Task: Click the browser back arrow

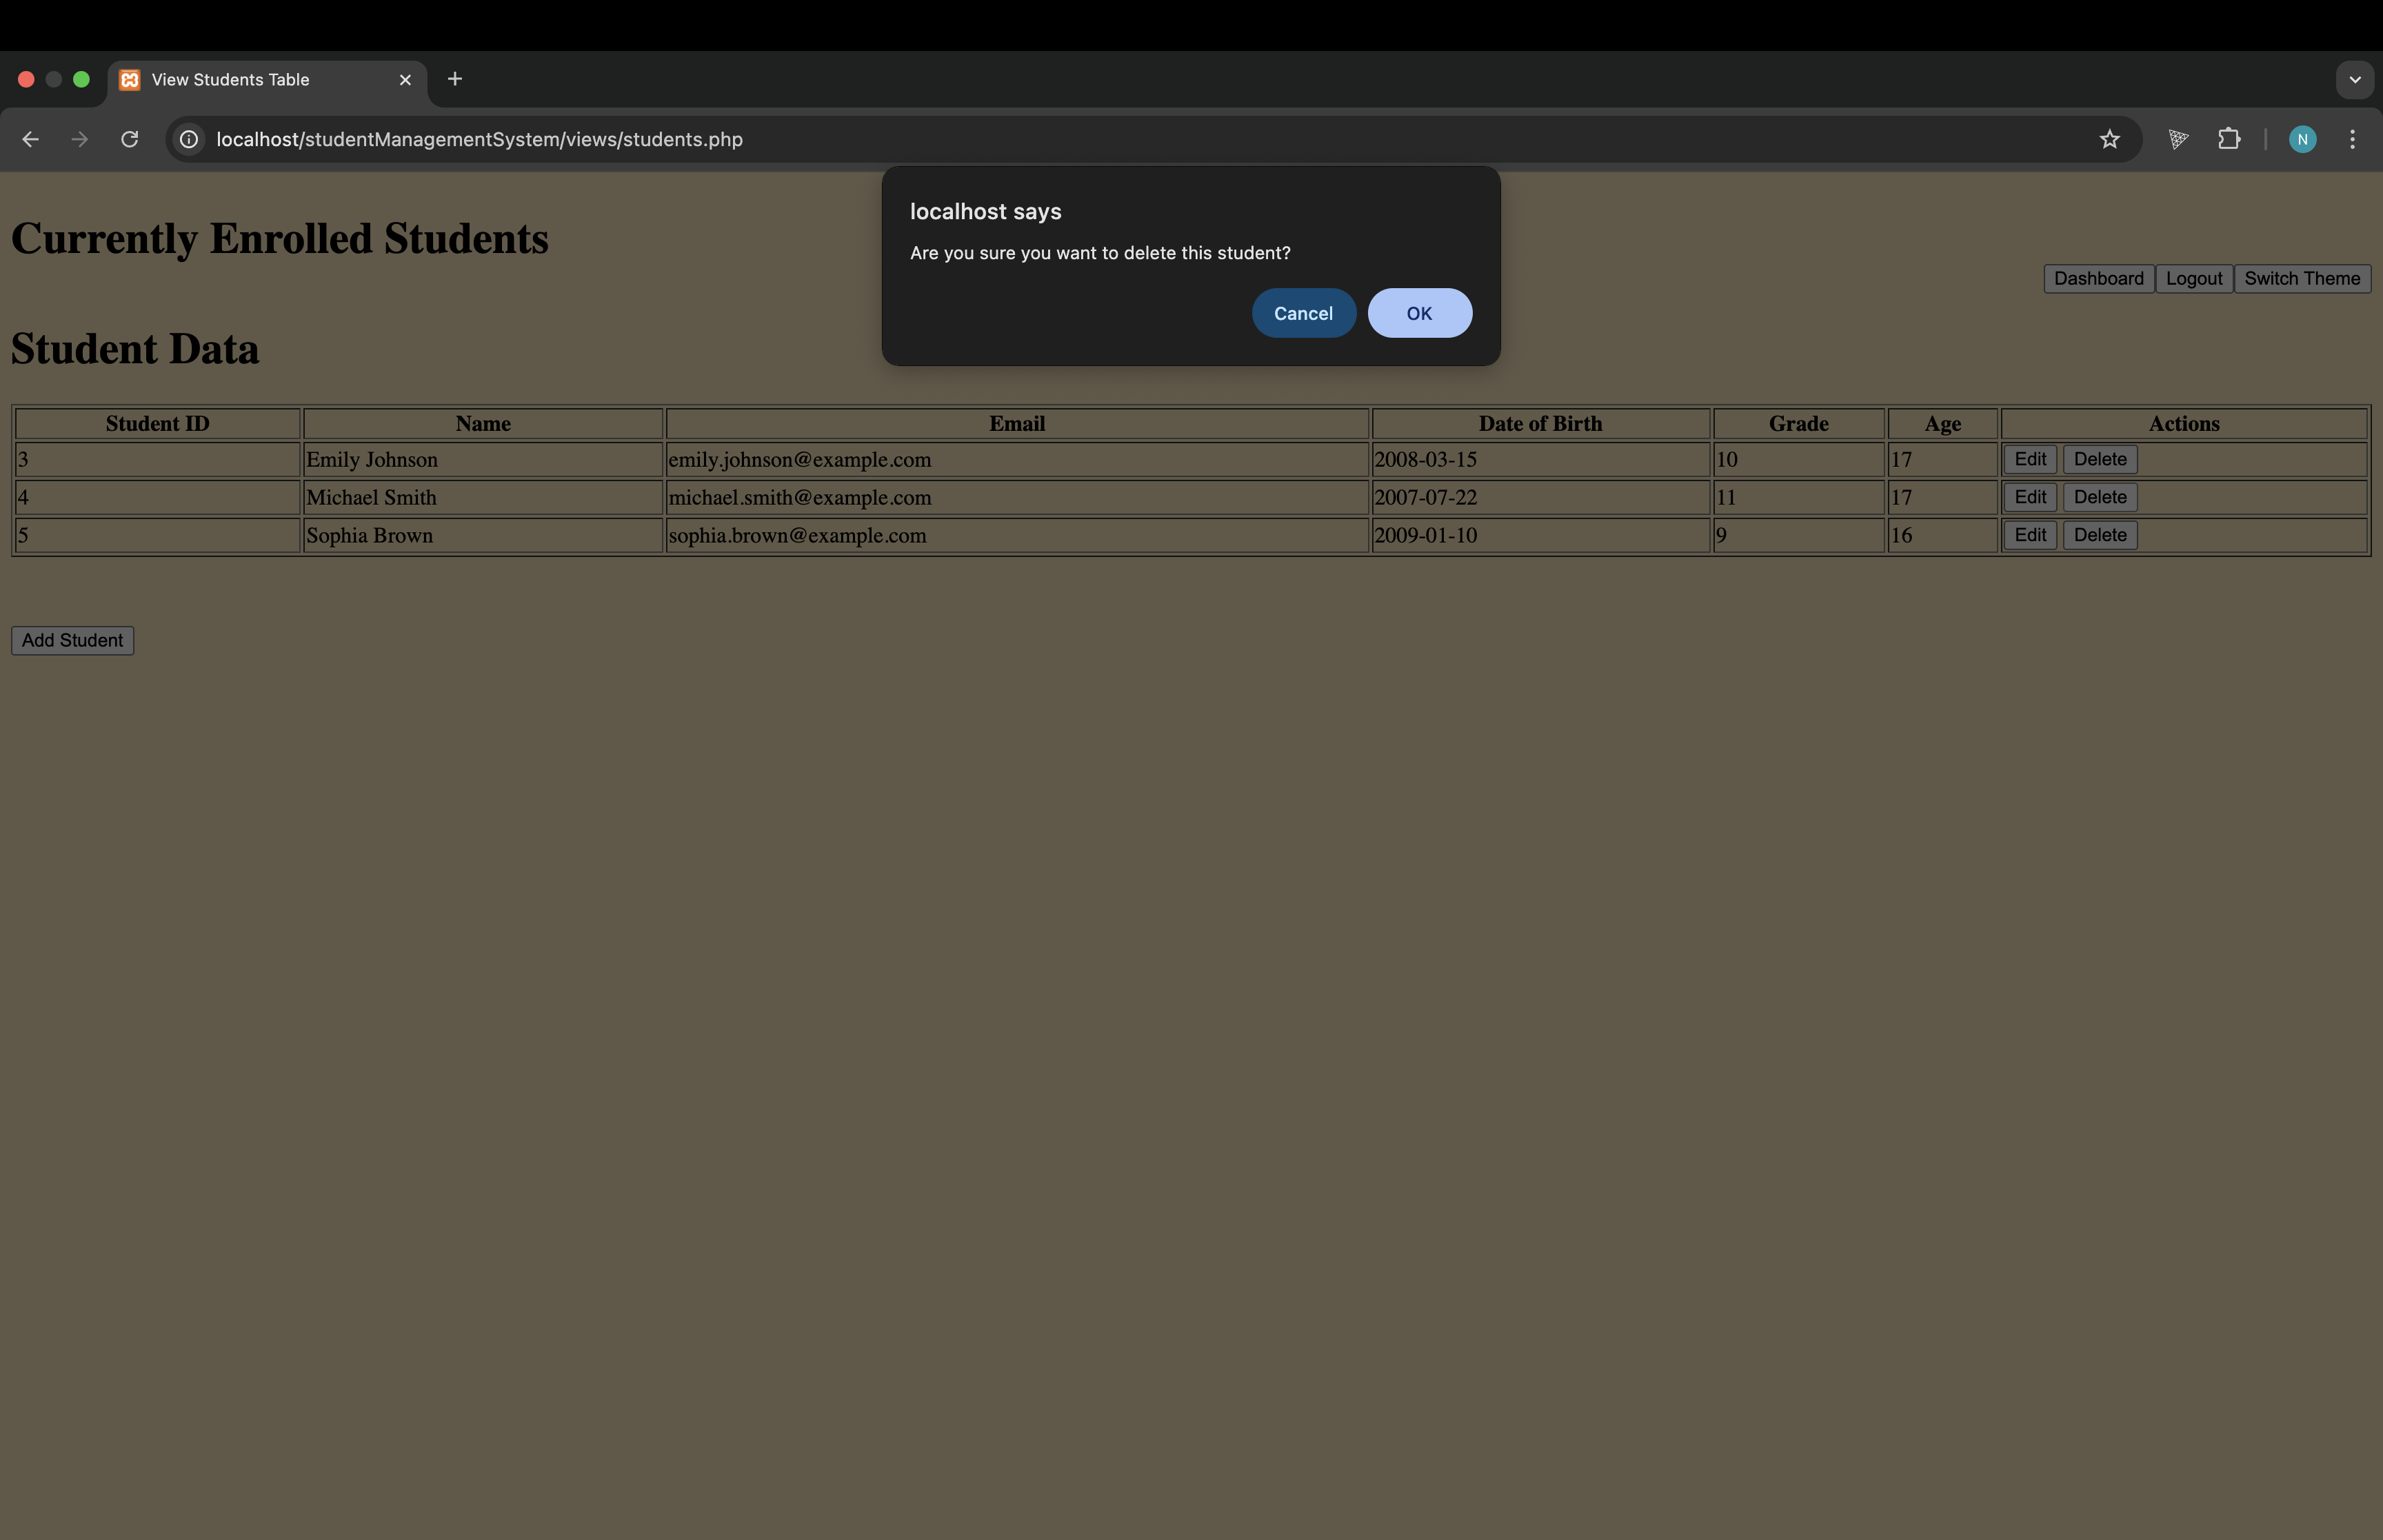Action: 30,139
